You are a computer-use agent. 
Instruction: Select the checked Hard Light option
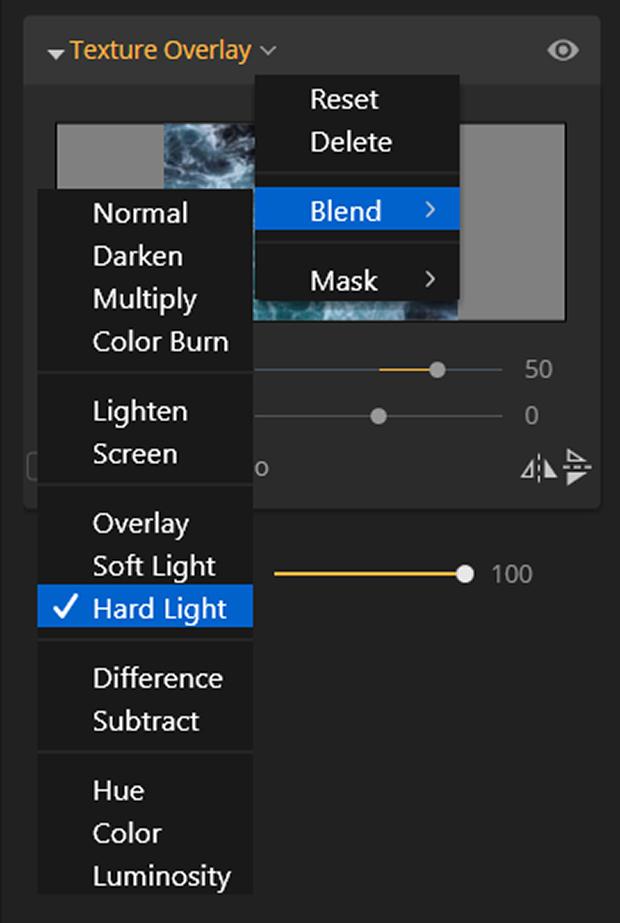coord(145,606)
